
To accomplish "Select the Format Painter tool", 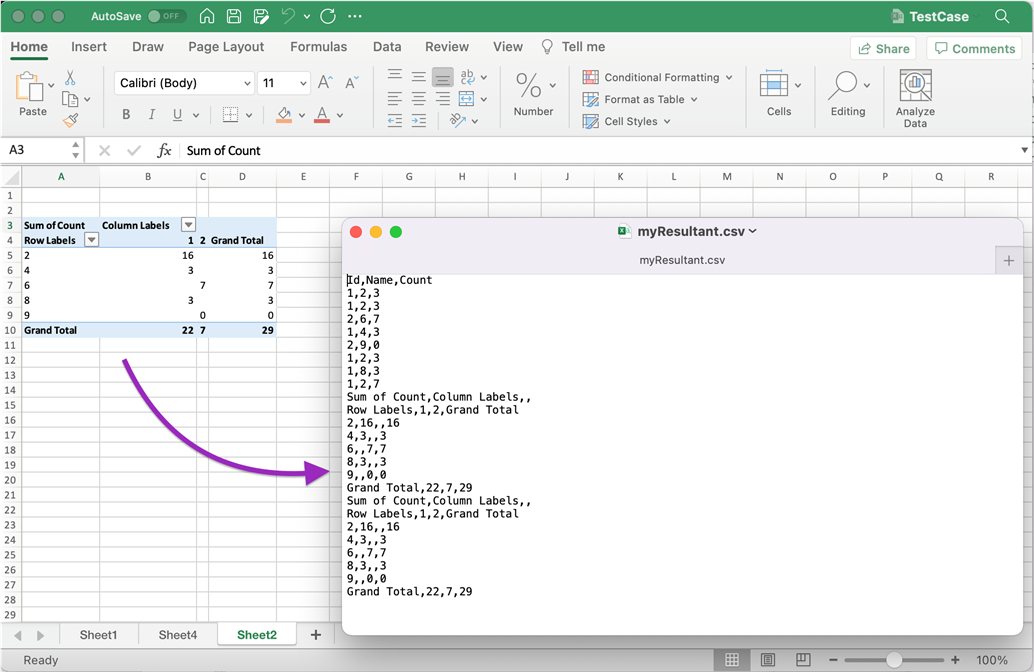I will tap(71, 119).
